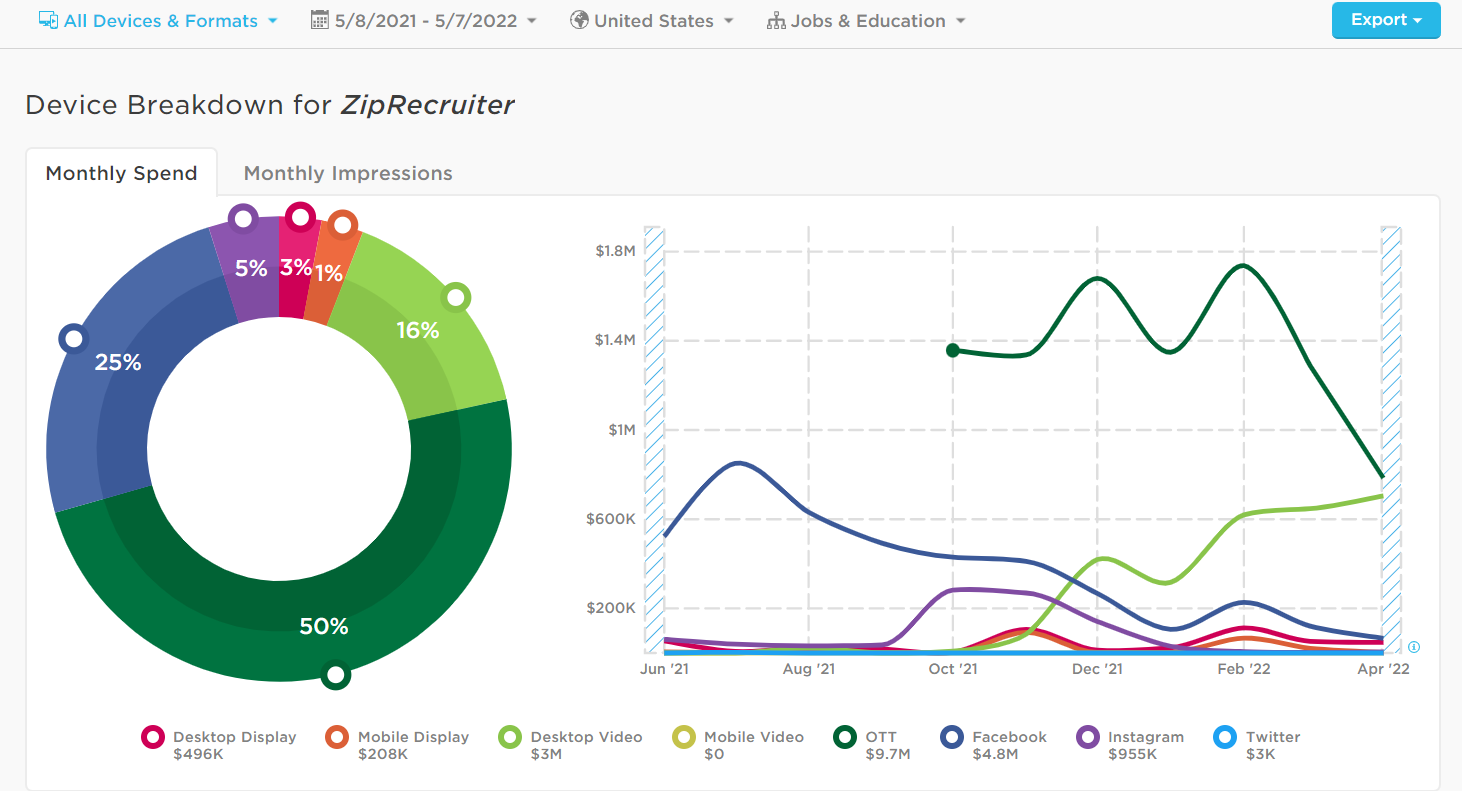Click the $496K value under Desktop Display
The image size is (1462, 791).
point(198,754)
